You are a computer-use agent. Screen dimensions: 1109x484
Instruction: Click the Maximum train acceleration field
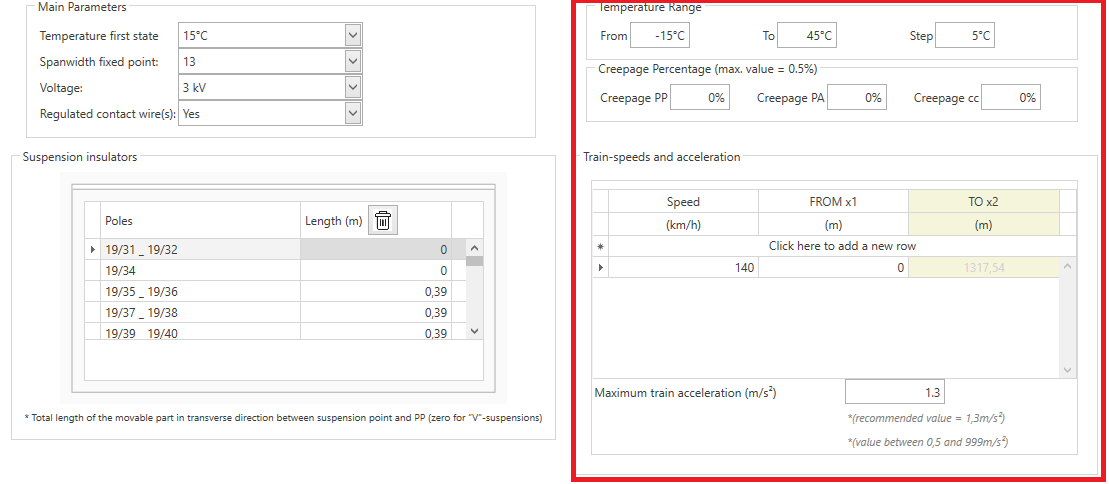(893, 393)
